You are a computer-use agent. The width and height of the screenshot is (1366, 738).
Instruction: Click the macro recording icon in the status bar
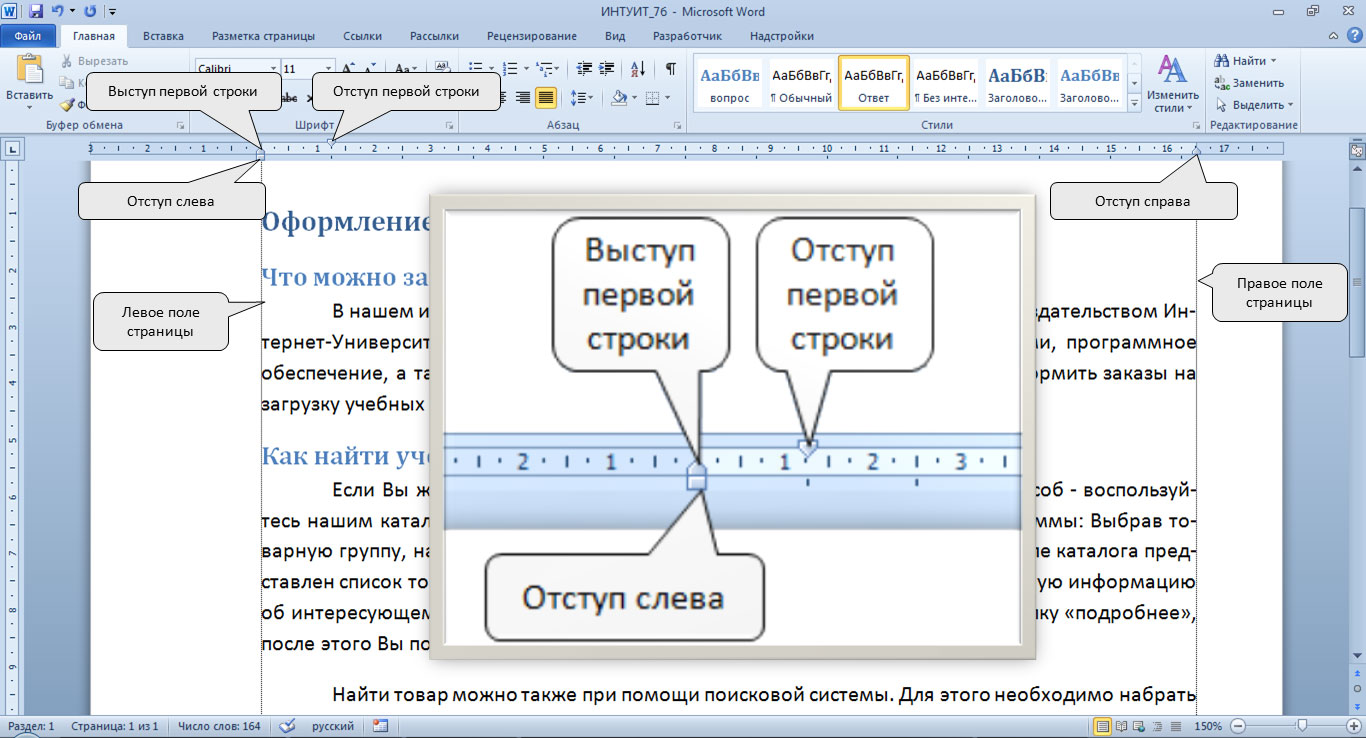pos(380,725)
